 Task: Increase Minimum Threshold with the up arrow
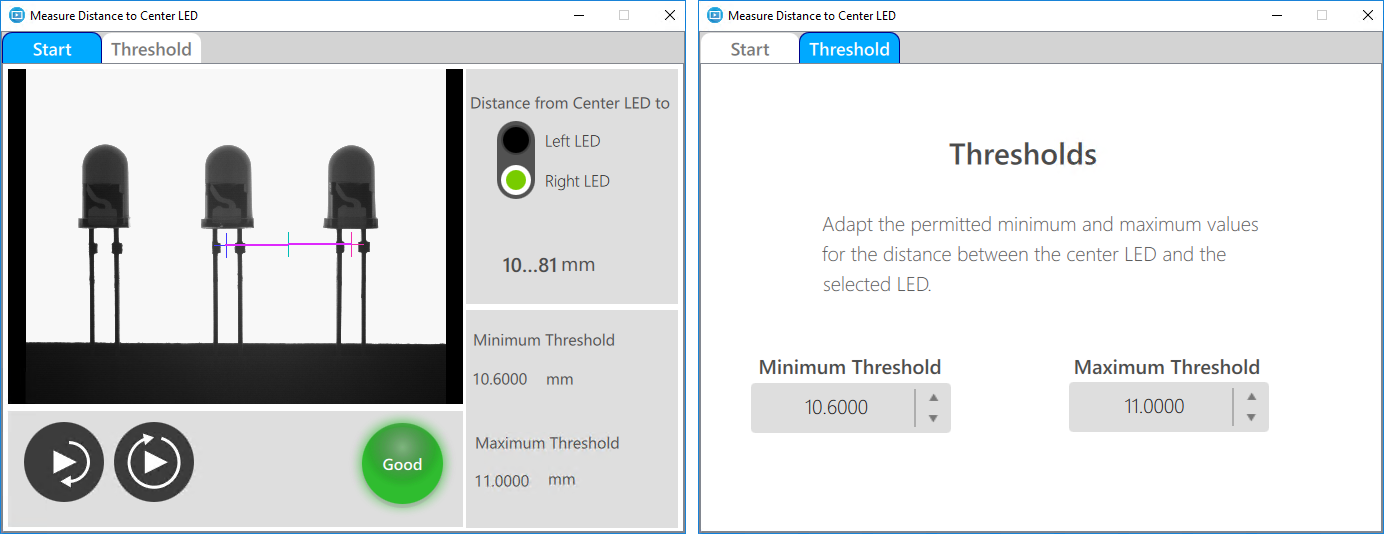click(933, 397)
